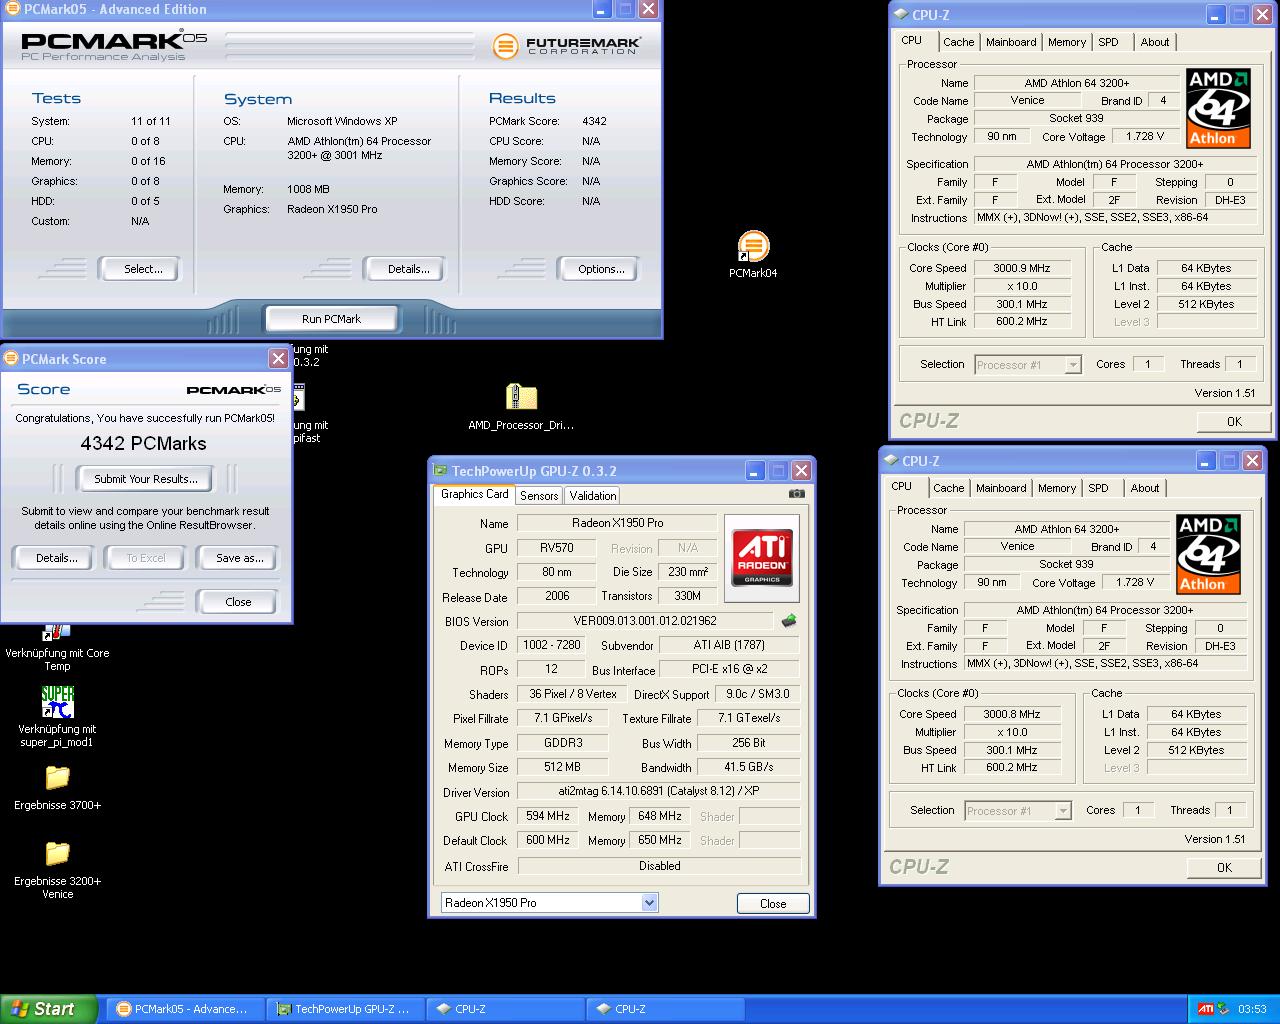
Task: Click the Bandwidth 41.5 GB/s value
Action: pyautogui.click(x=749, y=767)
